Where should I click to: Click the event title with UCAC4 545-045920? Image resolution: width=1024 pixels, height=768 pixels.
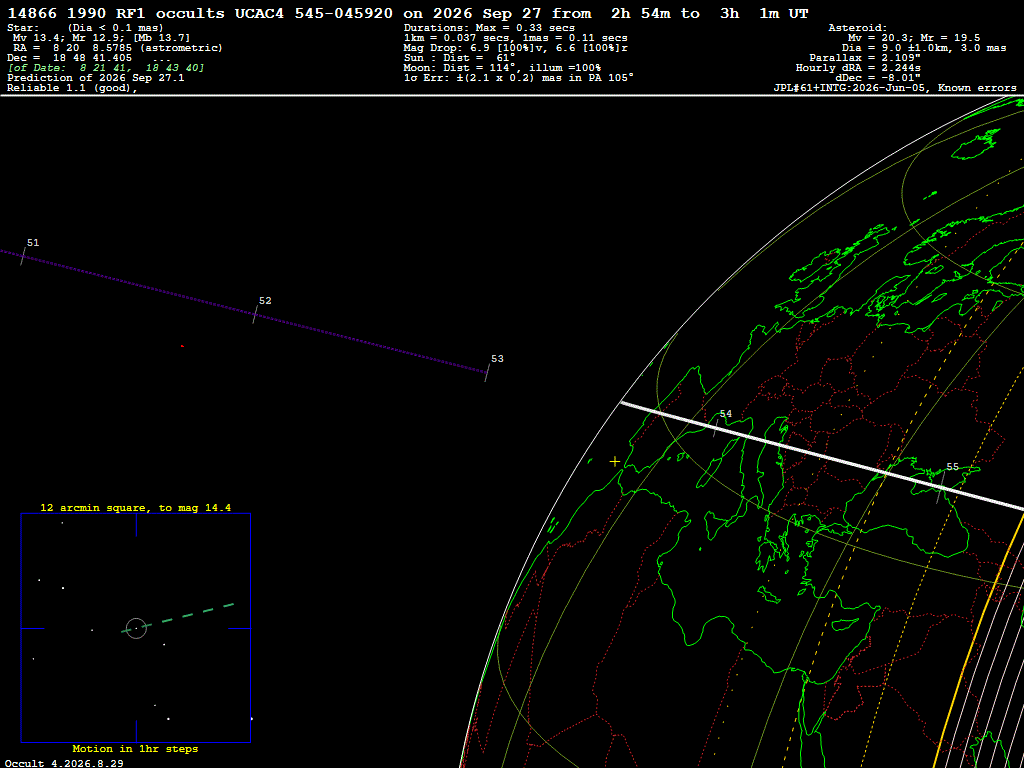point(408,13)
